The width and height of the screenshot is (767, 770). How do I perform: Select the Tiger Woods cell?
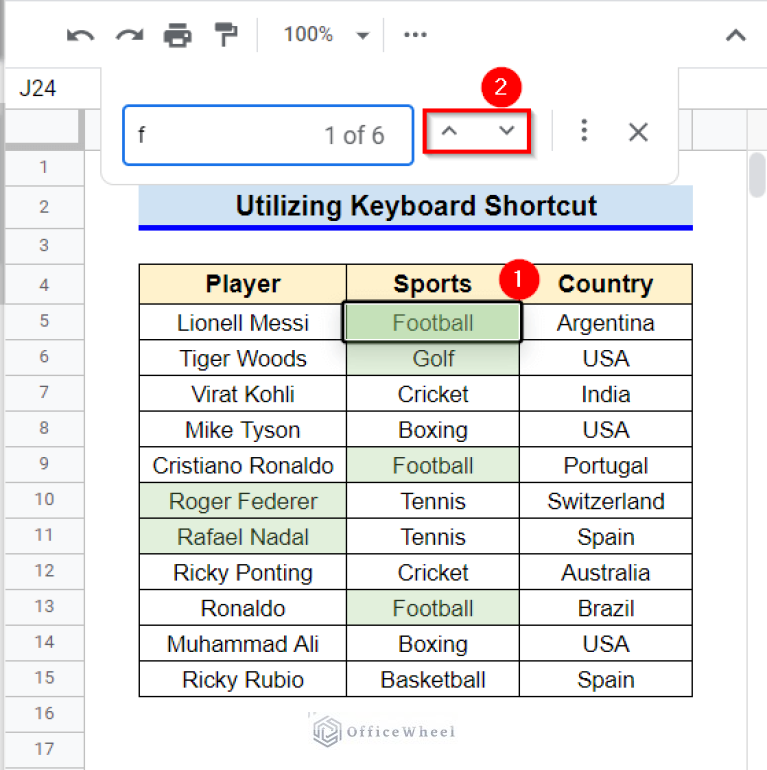(x=243, y=358)
